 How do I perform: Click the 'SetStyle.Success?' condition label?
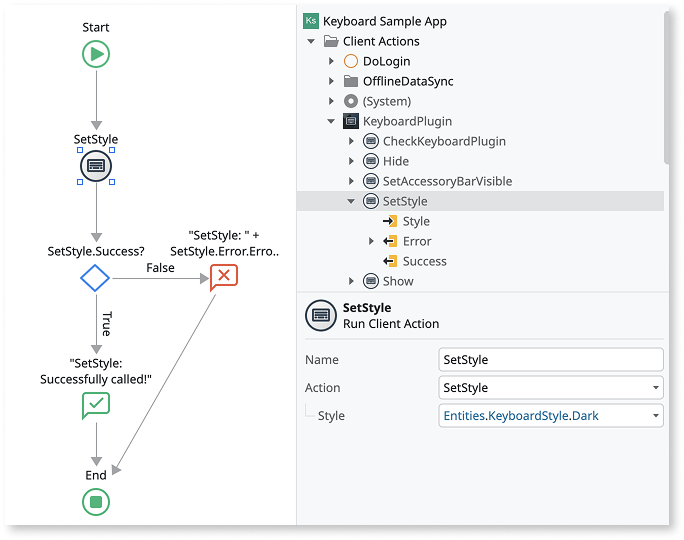click(x=96, y=251)
